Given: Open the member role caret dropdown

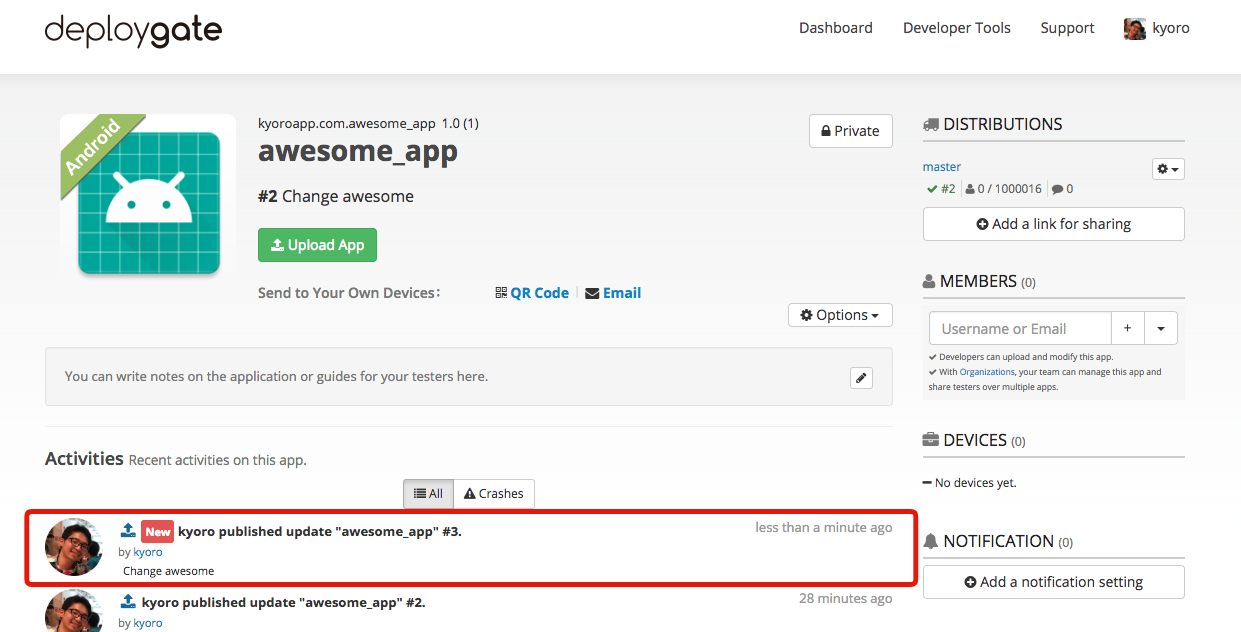Looking at the screenshot, I should pos(1160,328).
